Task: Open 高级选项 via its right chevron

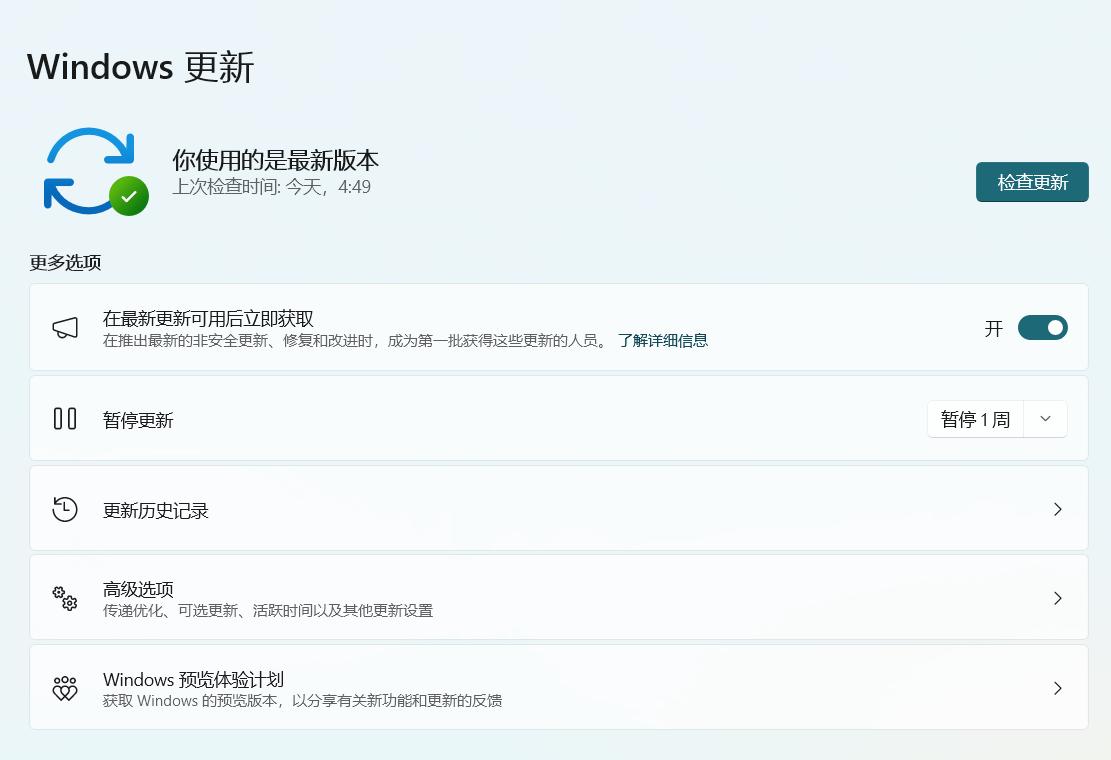Action: coord(1057,599)
